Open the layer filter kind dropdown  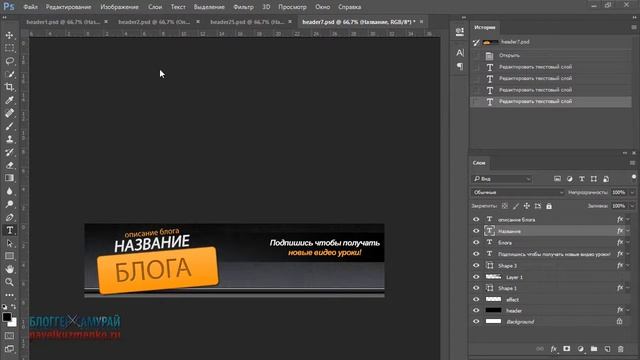tap(502, 179)
